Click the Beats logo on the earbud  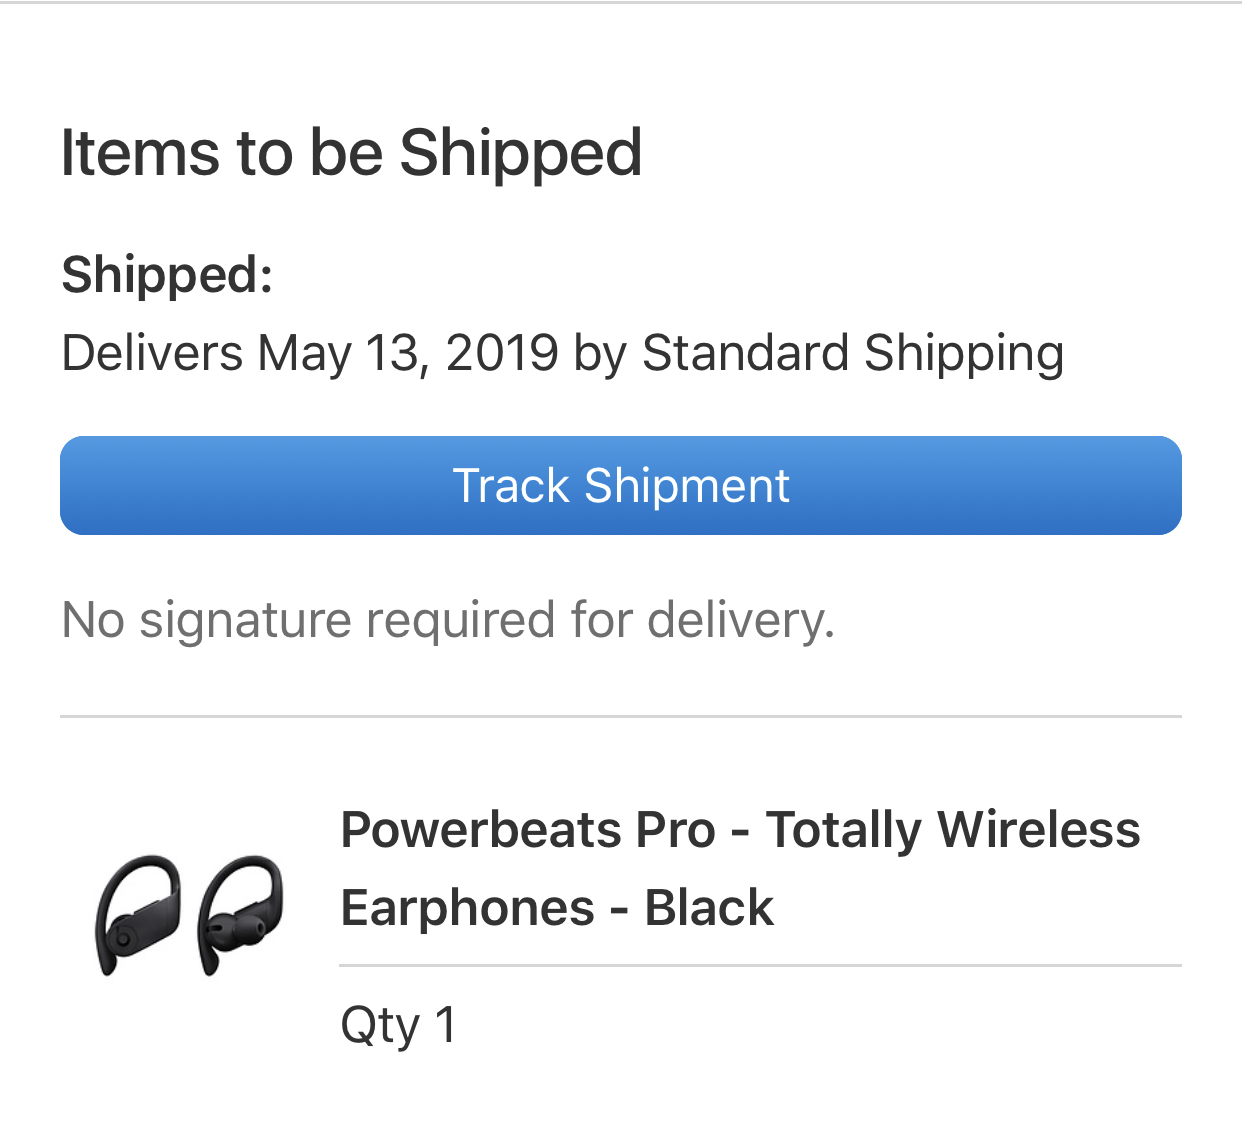(x=124, y=938)
